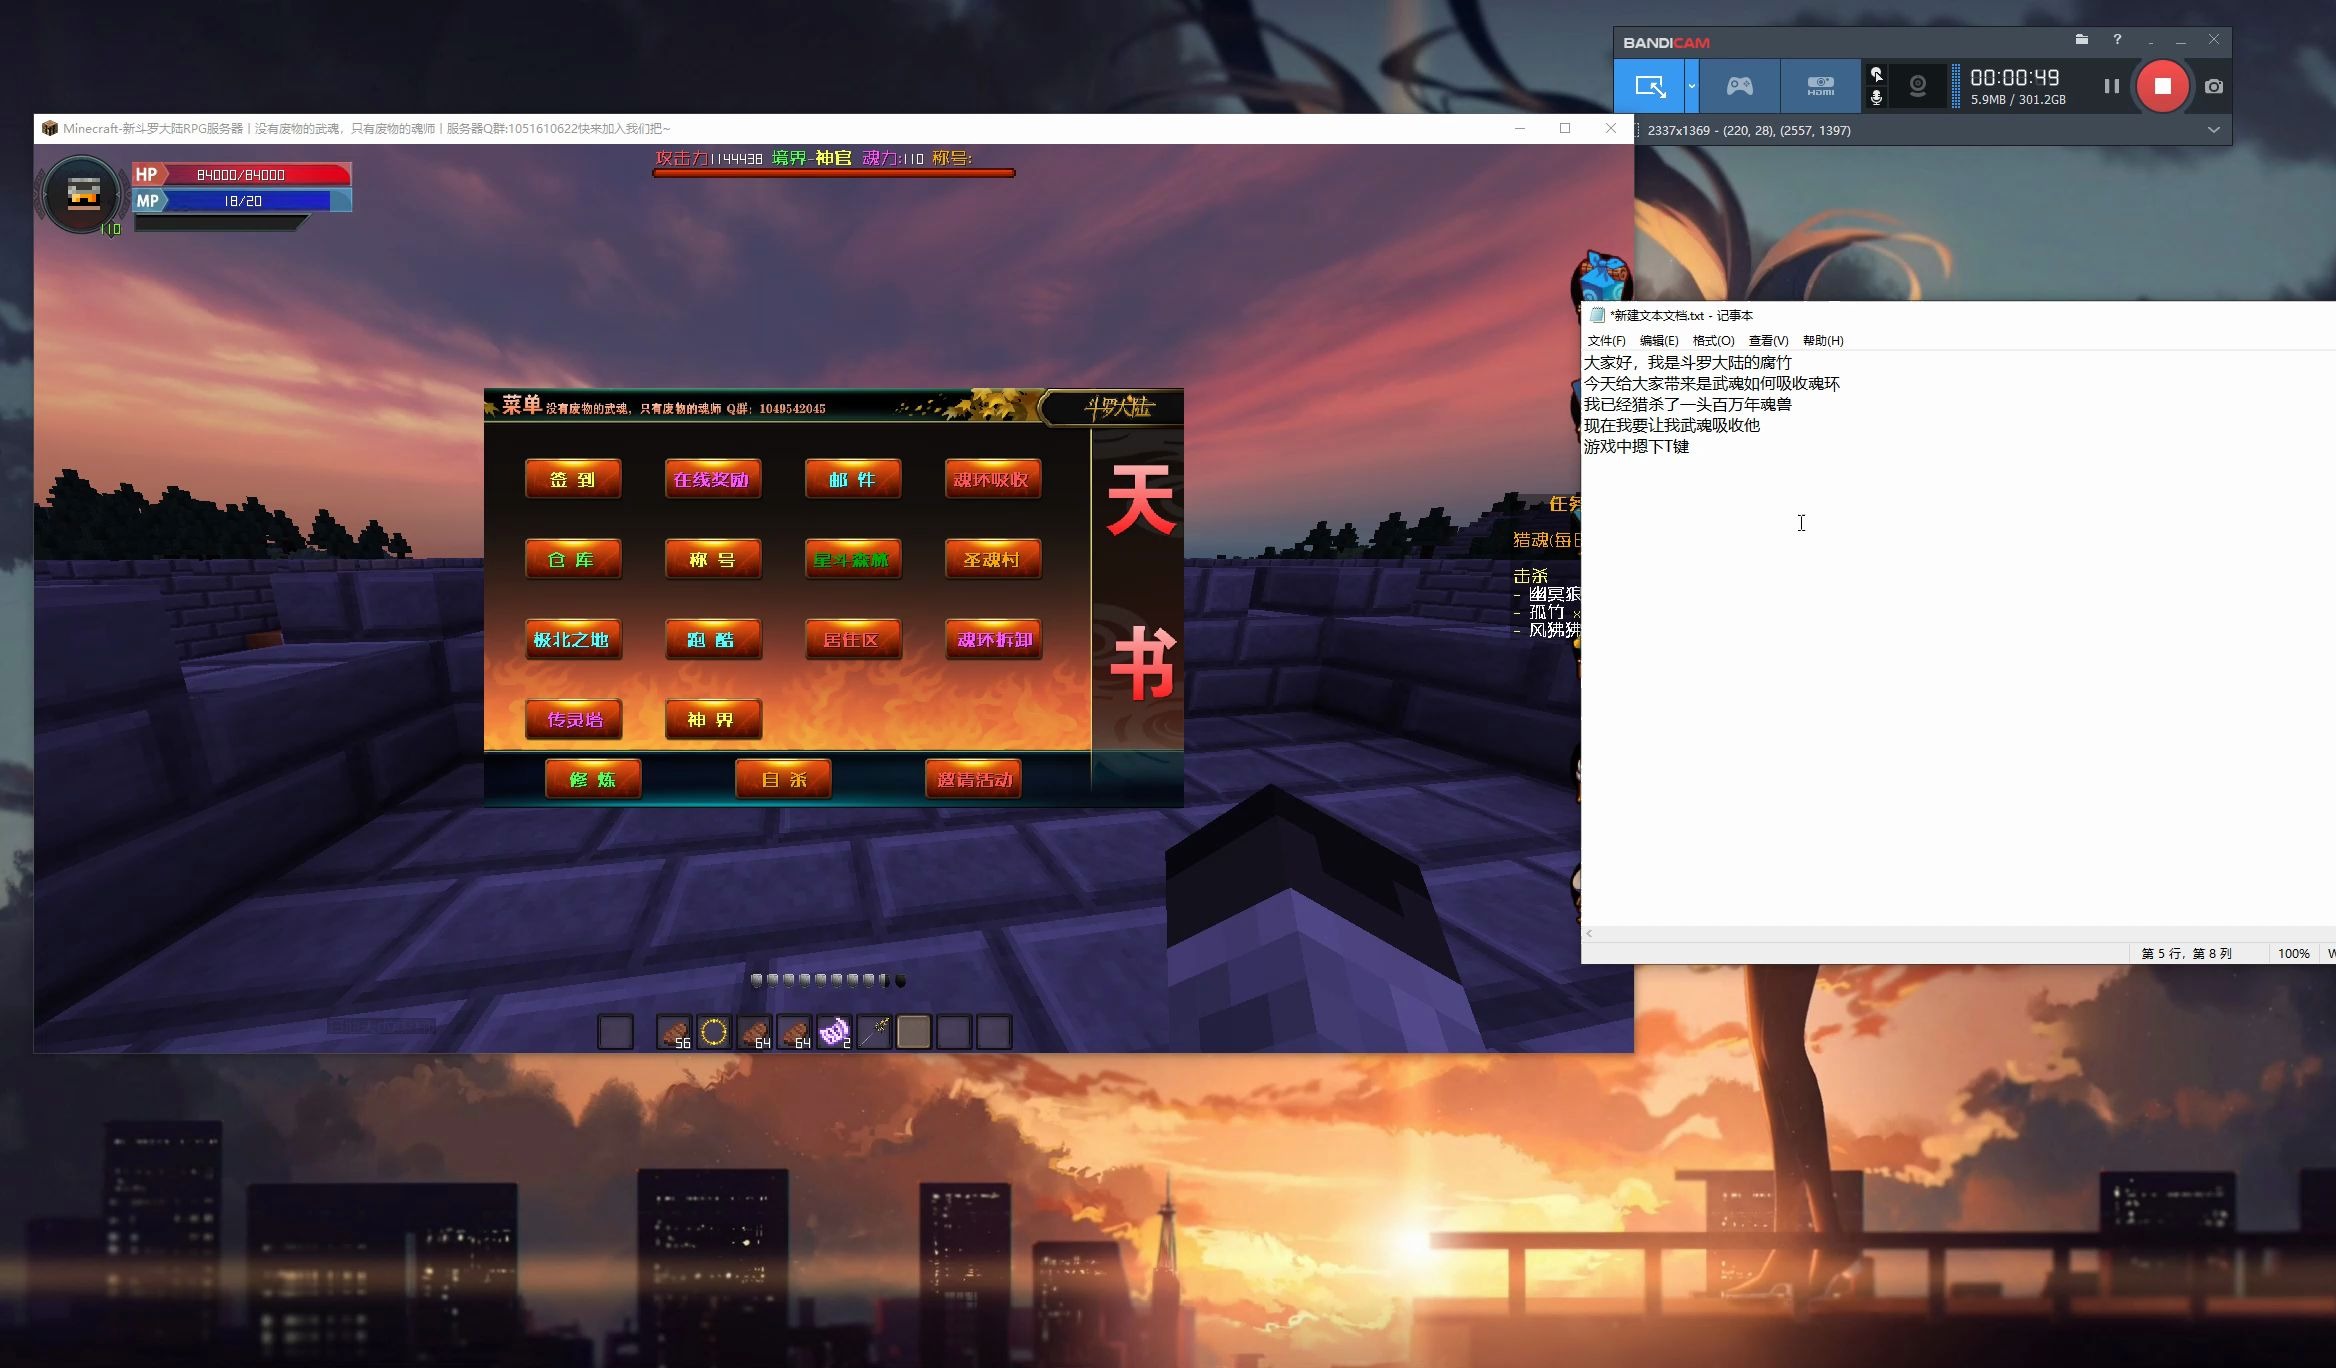Screen dimensions: 2336x1368
Task: Stop the Bandicam recording
Action: 2162,87
